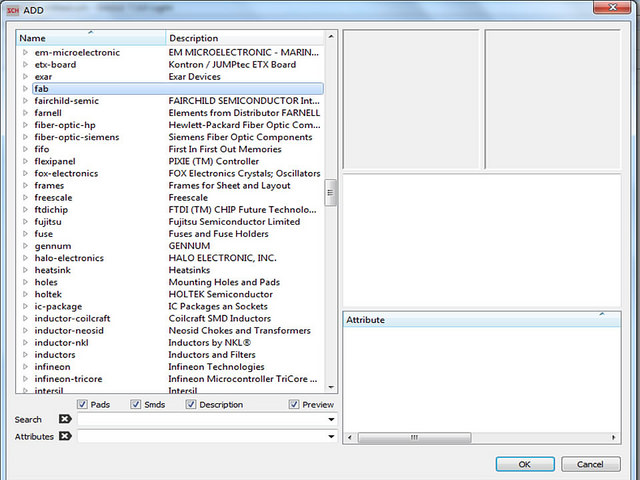The image size is (640, 480).
Task: Click the 'Exar Devices' description
Action: 194,76
